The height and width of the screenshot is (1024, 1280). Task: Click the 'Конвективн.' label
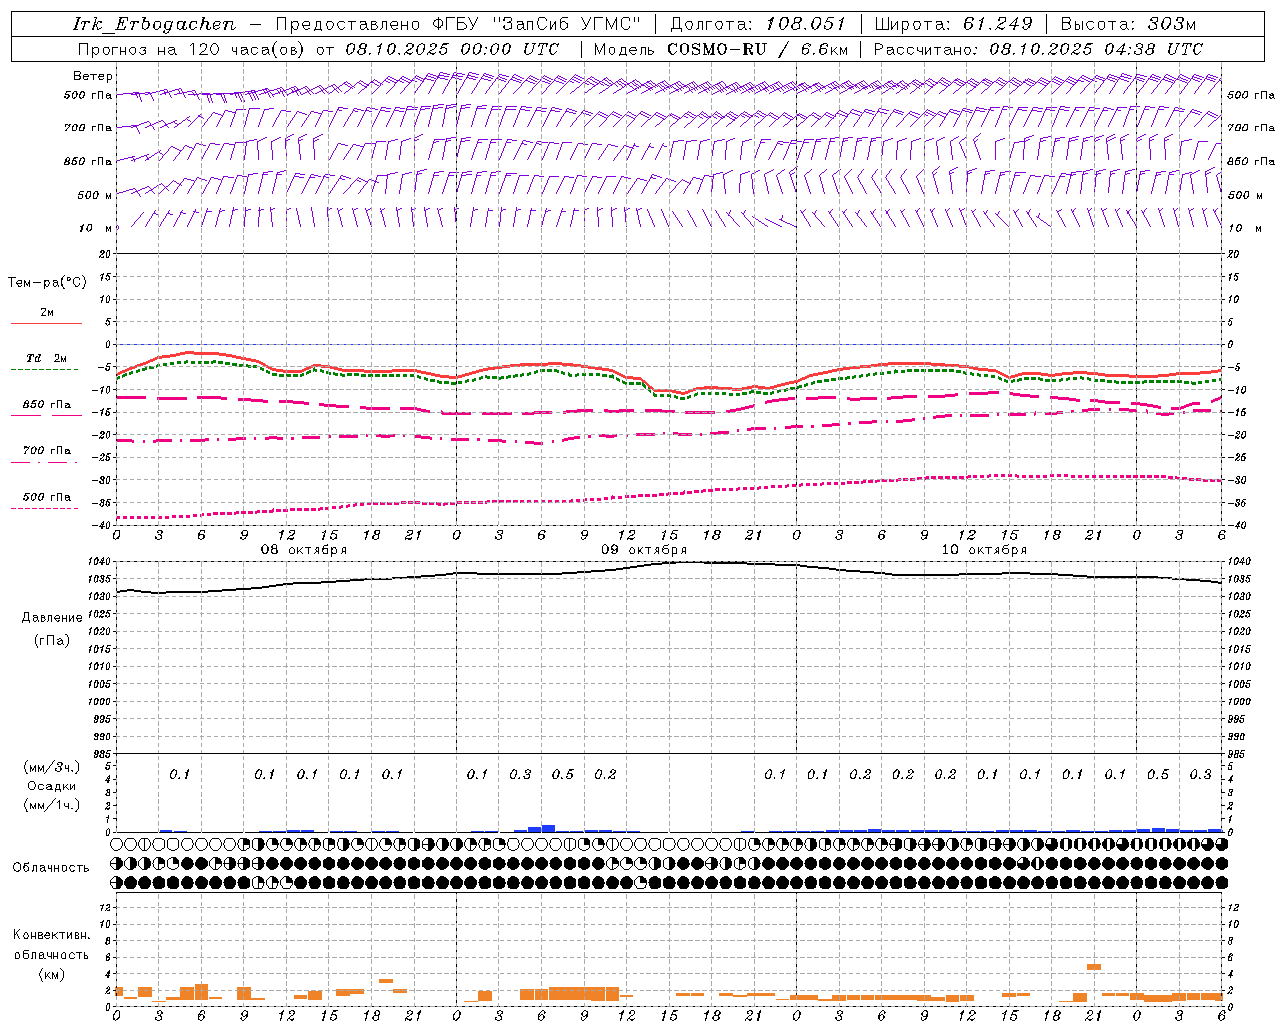coord(52,935)
